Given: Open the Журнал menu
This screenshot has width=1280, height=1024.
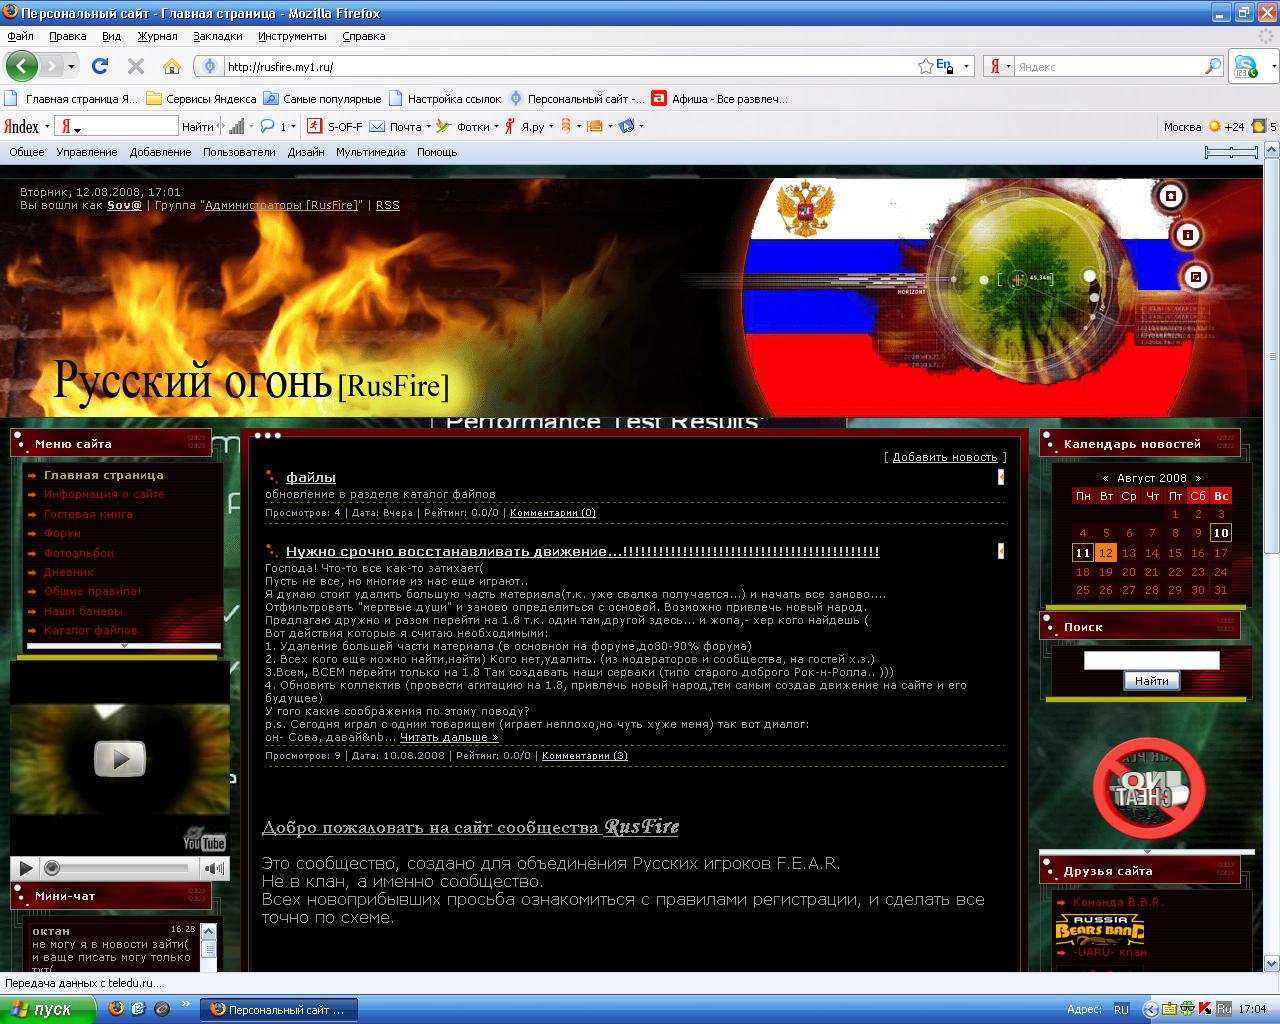Looking at the screenshot, I should [157, 36].
